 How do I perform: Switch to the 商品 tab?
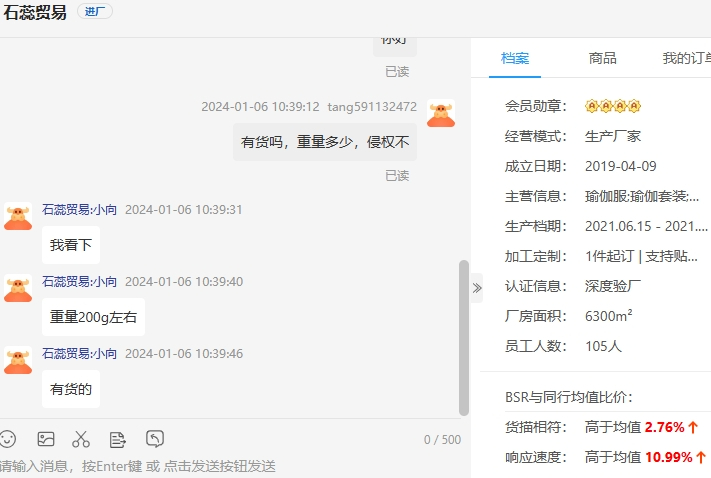pyautogui.click(x=602, y=58)
